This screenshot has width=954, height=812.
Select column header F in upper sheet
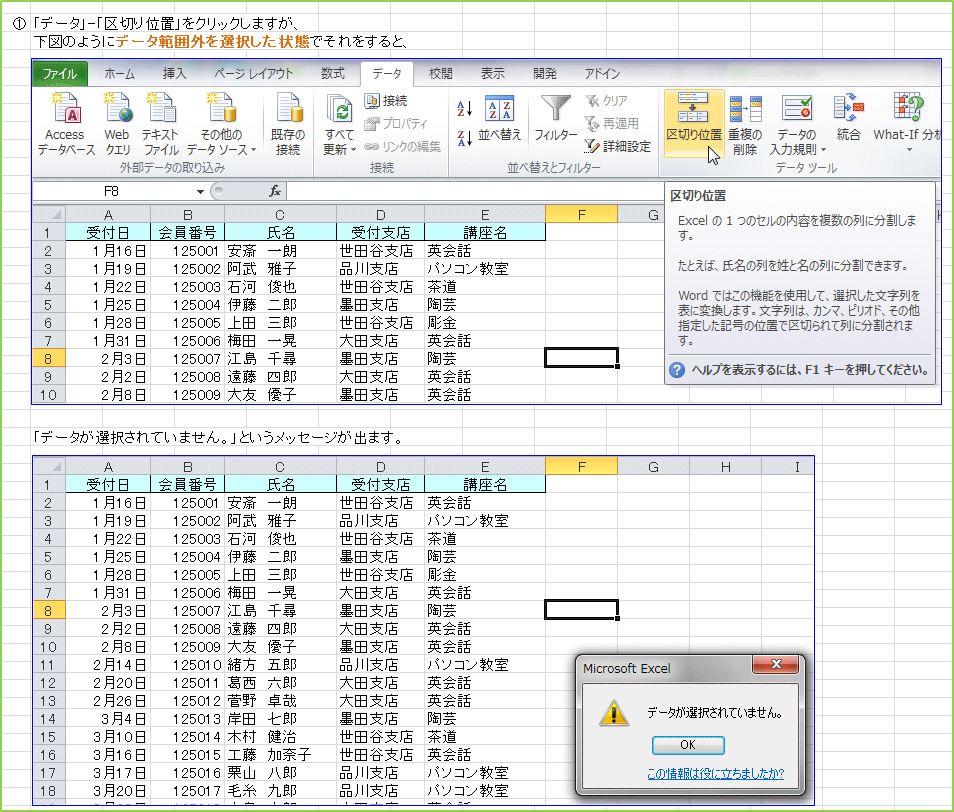point(581,214)
